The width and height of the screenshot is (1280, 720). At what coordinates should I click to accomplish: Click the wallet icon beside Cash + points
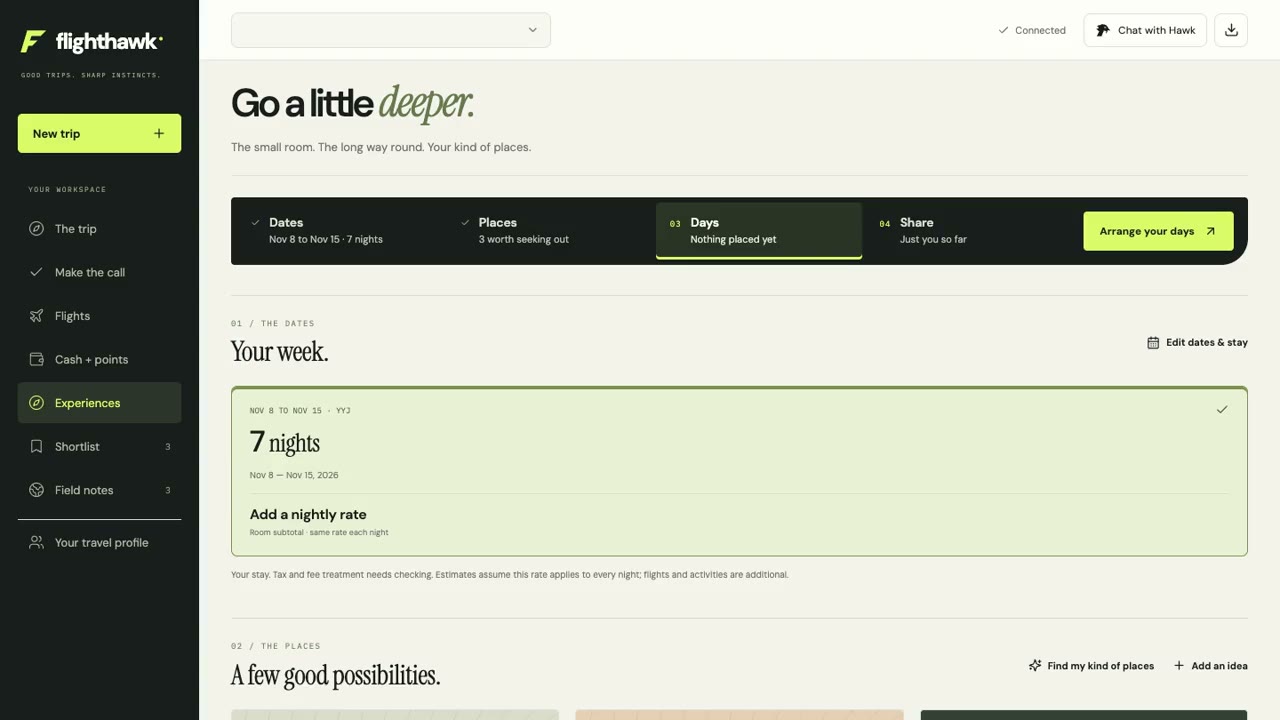coord(36,359)
